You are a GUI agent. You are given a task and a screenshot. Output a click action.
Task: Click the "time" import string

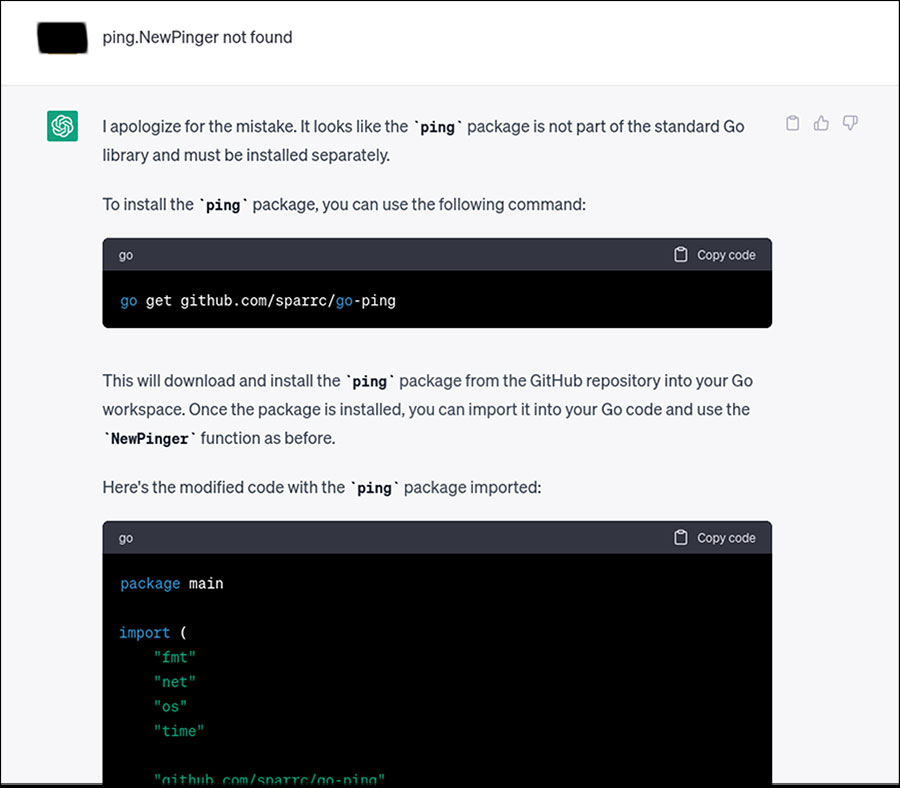pyautogui.click(x=180, y=731)
